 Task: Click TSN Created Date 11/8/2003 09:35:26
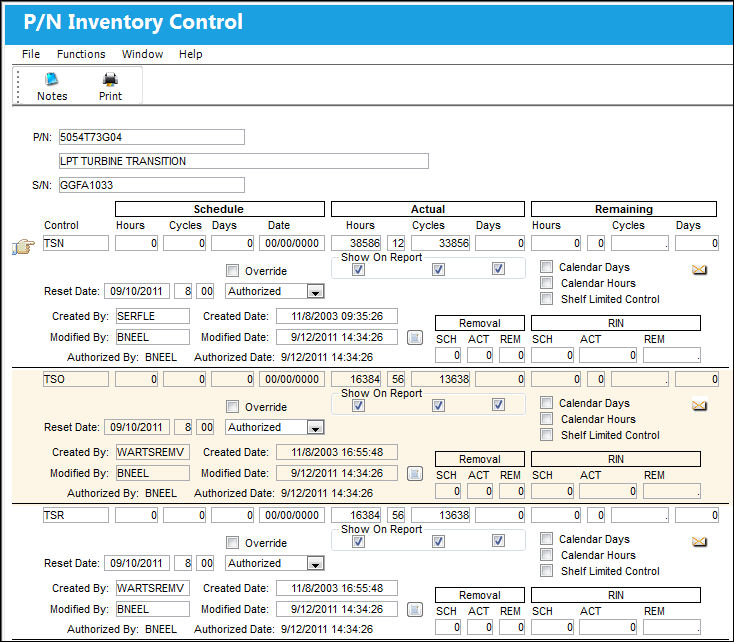click(x=337, y=316)
